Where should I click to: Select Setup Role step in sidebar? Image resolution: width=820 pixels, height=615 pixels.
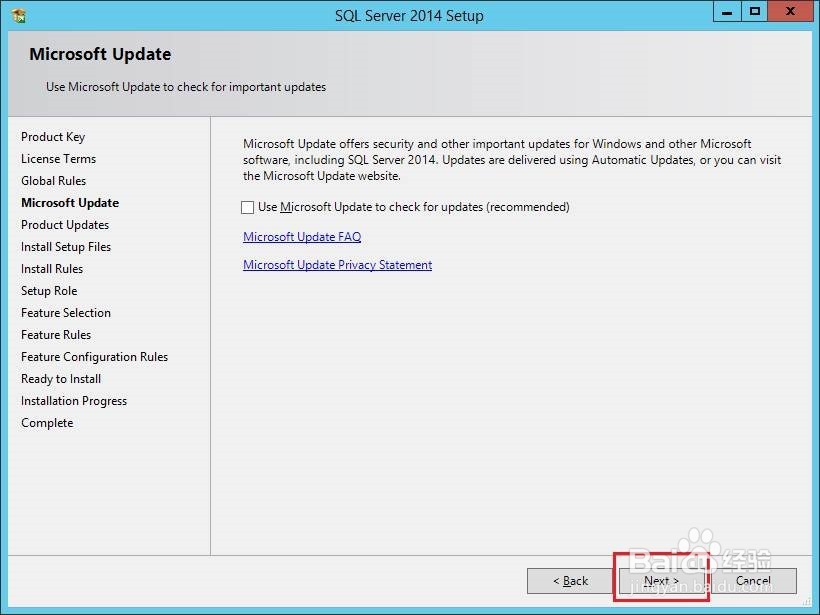click(x=49, y=291)
